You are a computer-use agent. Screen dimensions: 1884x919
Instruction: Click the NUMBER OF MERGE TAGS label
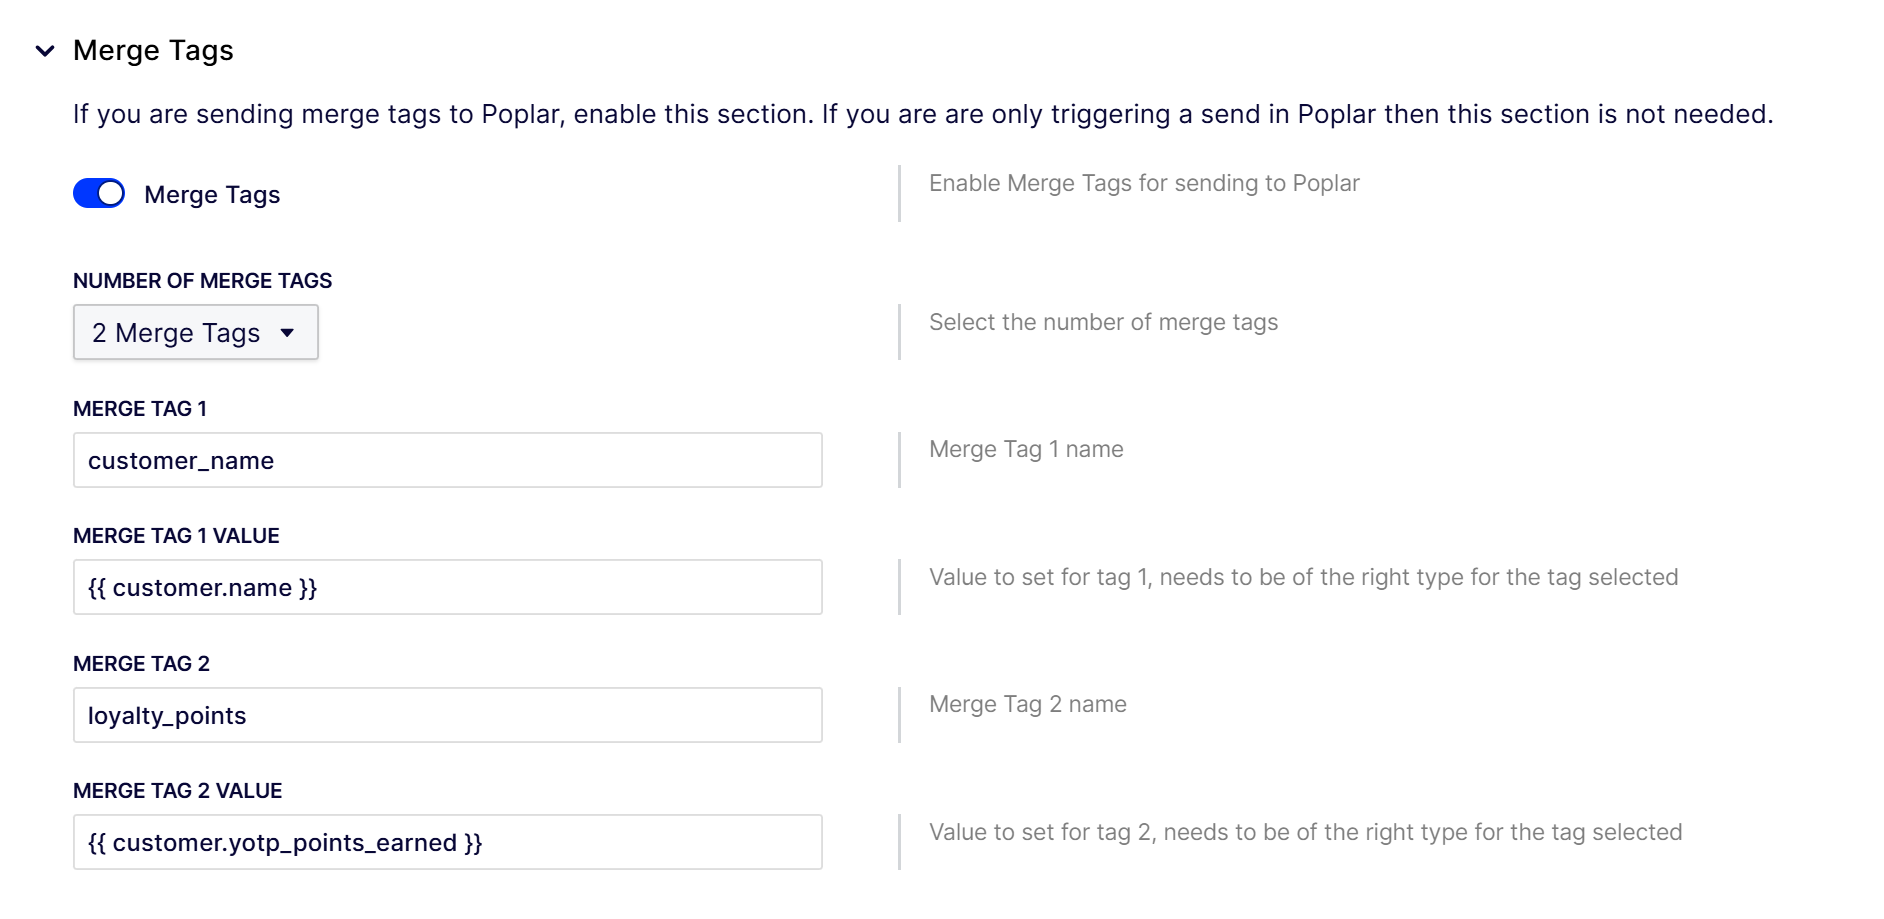(x=202, y=281)
